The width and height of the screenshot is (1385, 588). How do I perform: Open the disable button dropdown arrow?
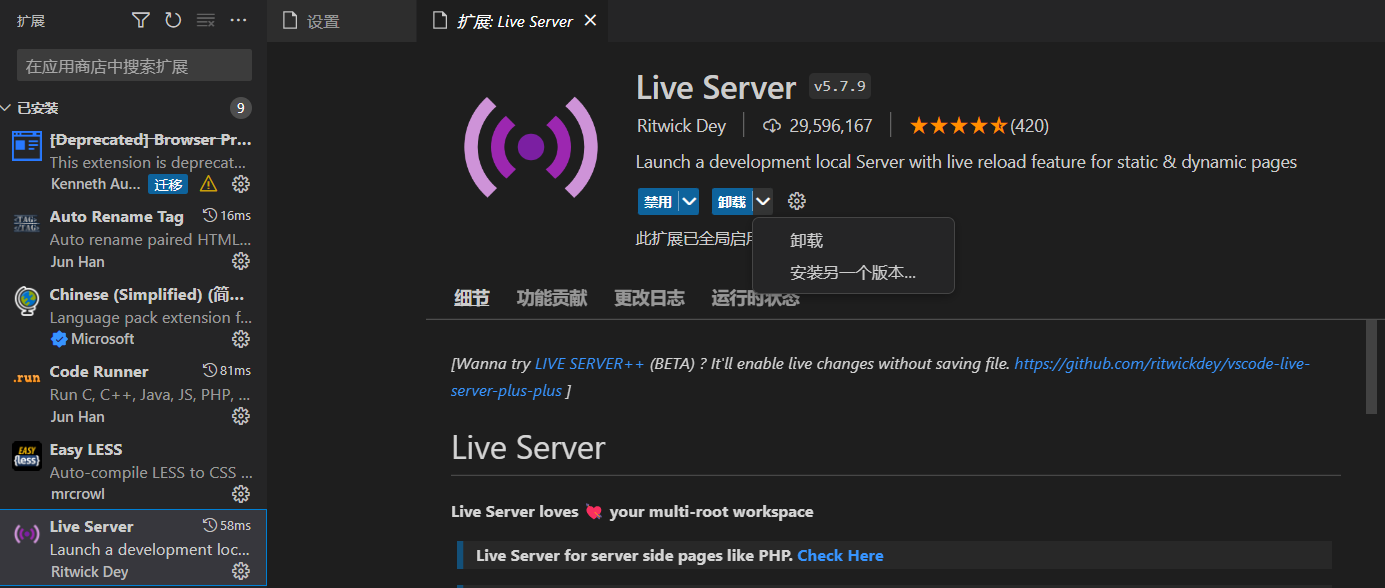(688, 202)
